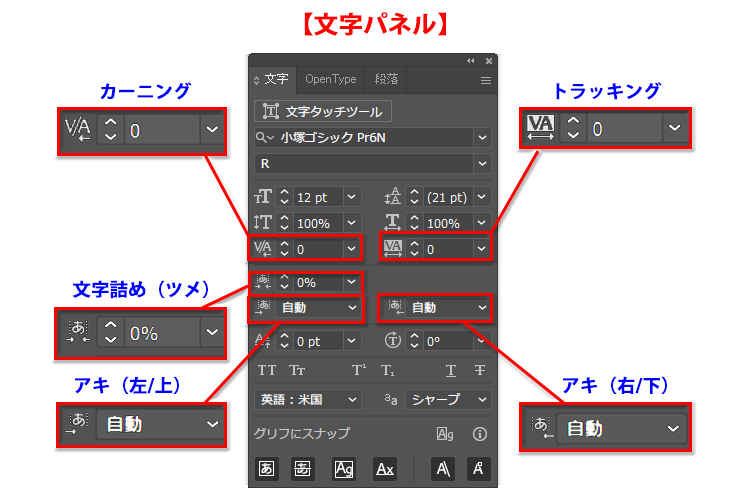Viewport: 750px width, 500px height.
Task: Collapse the panel with double-arrow icon
Action: [x=471, y=61]
